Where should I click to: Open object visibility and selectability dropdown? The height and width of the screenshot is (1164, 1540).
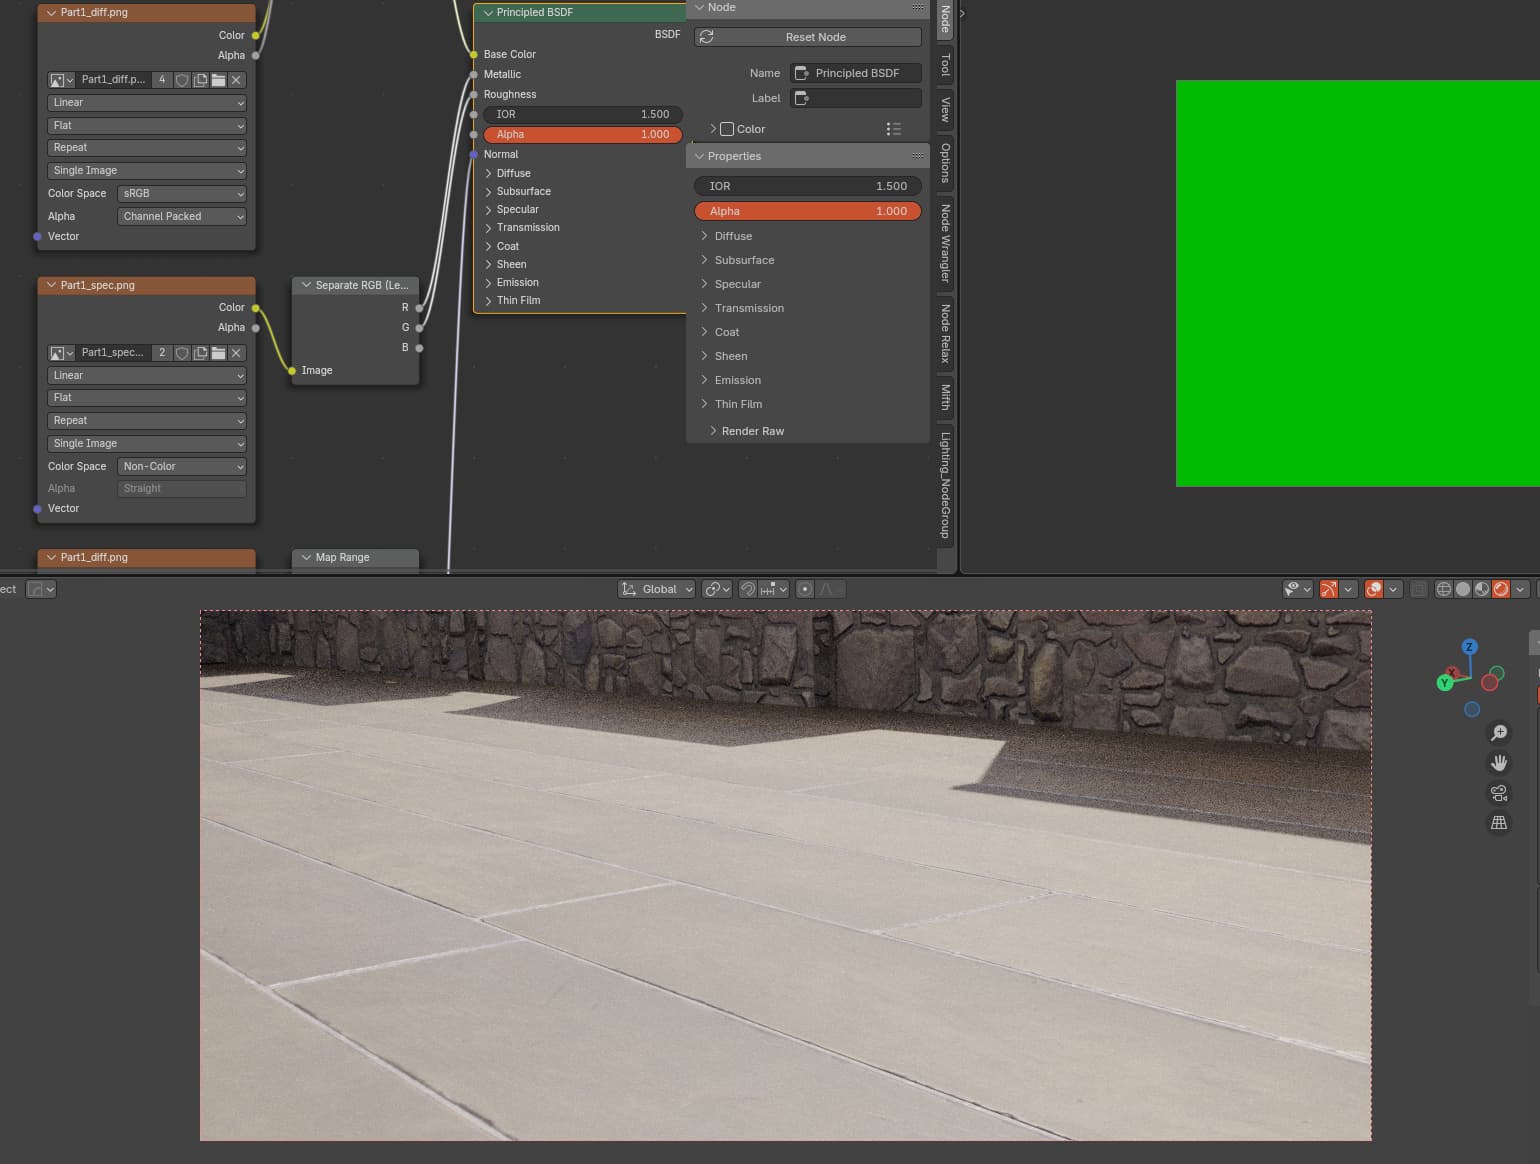(x=1297, y=589)
